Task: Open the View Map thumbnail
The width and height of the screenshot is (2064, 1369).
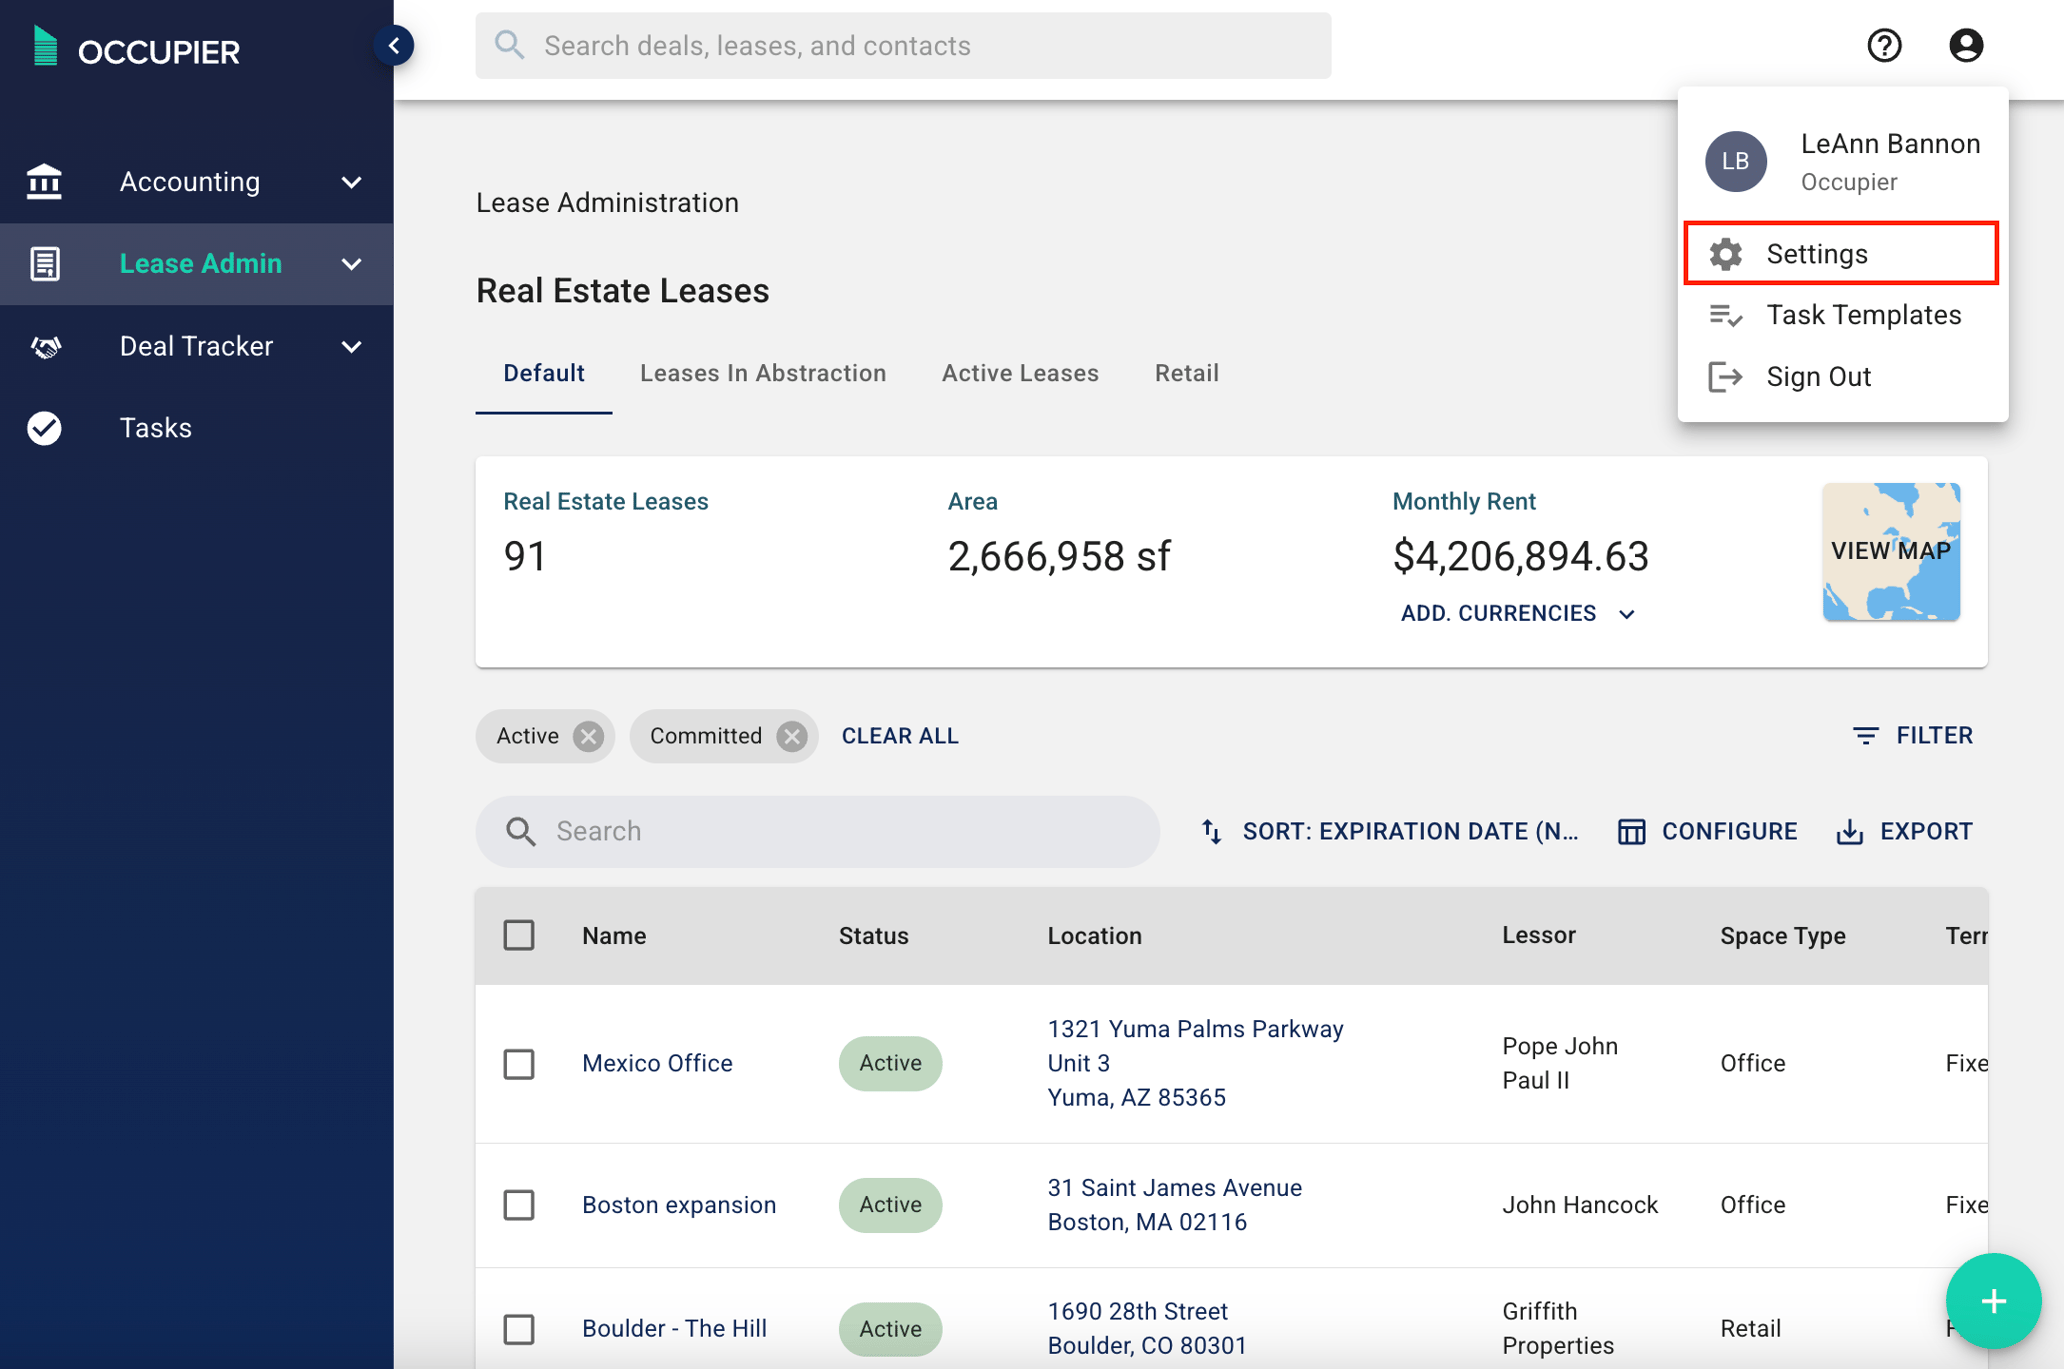Action: pos(1890,551)
